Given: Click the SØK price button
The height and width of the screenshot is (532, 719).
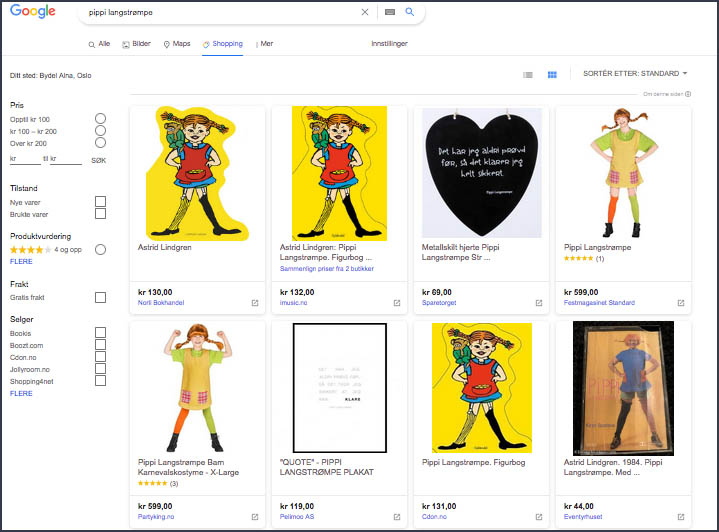Looking at the screenshot, I should coord(99,161).
